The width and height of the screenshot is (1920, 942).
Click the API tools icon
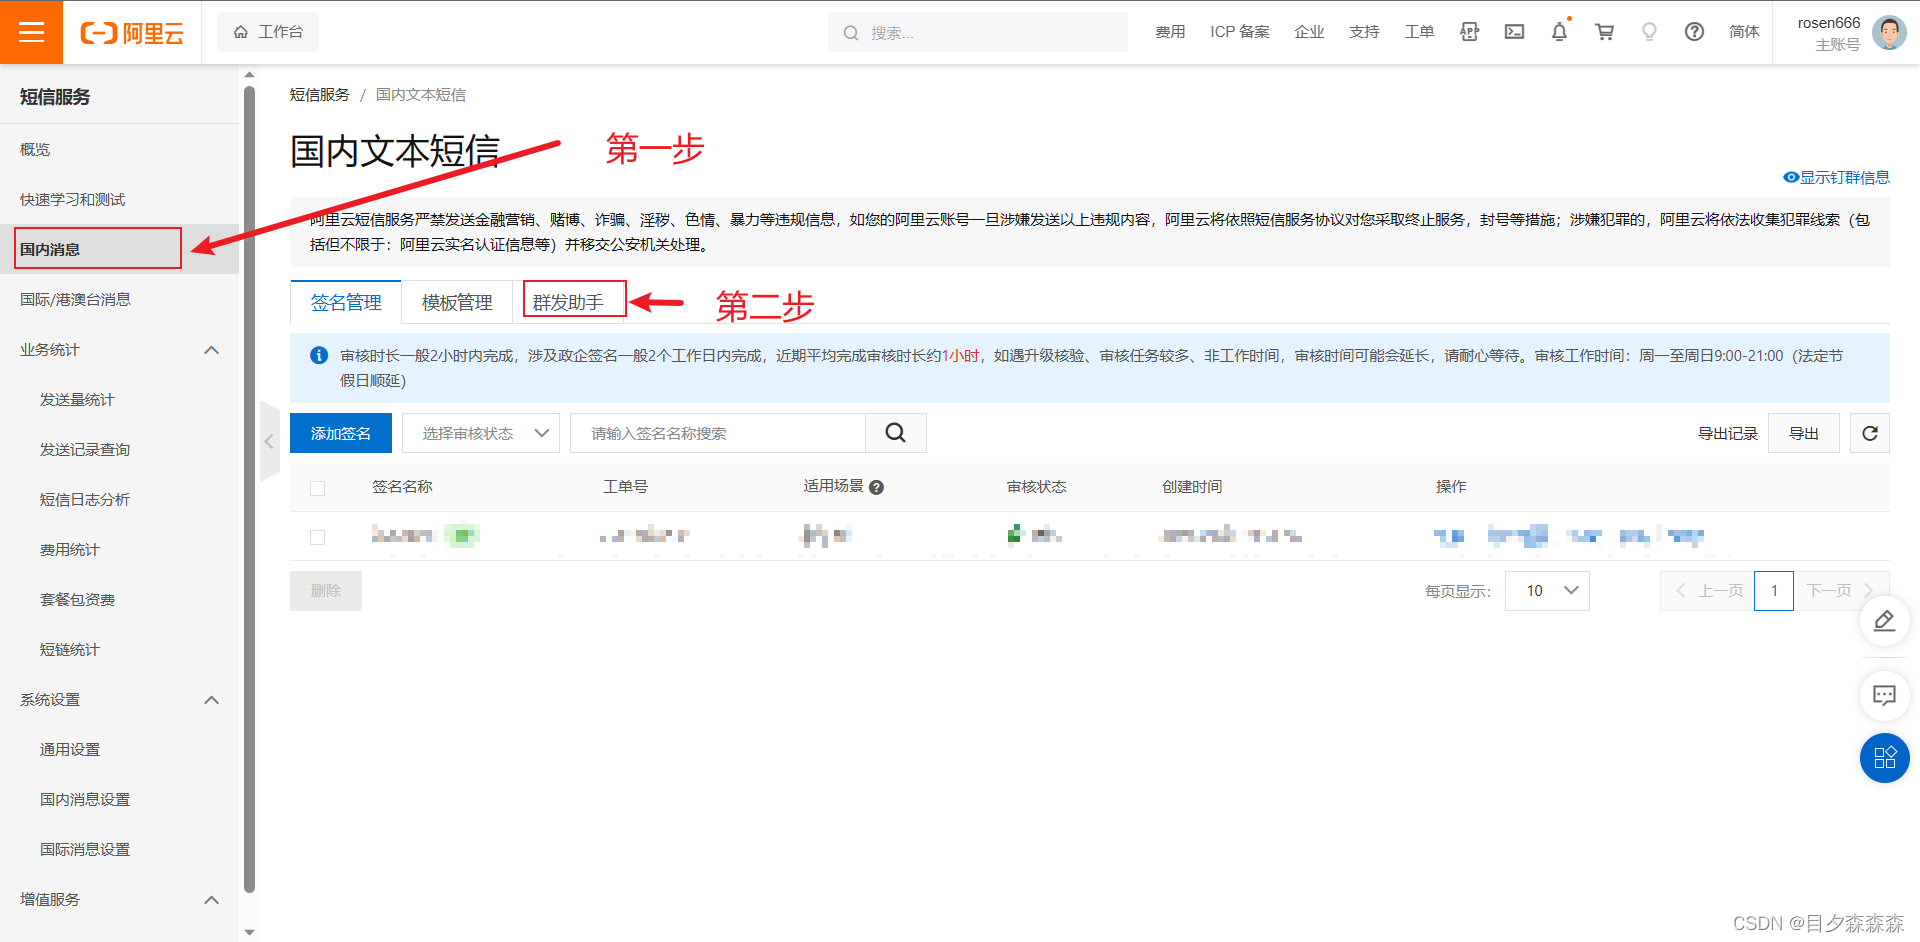point(1469,32)
